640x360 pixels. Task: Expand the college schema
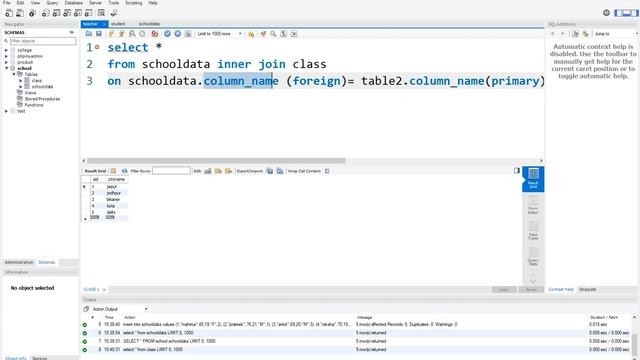pos(7,50)
